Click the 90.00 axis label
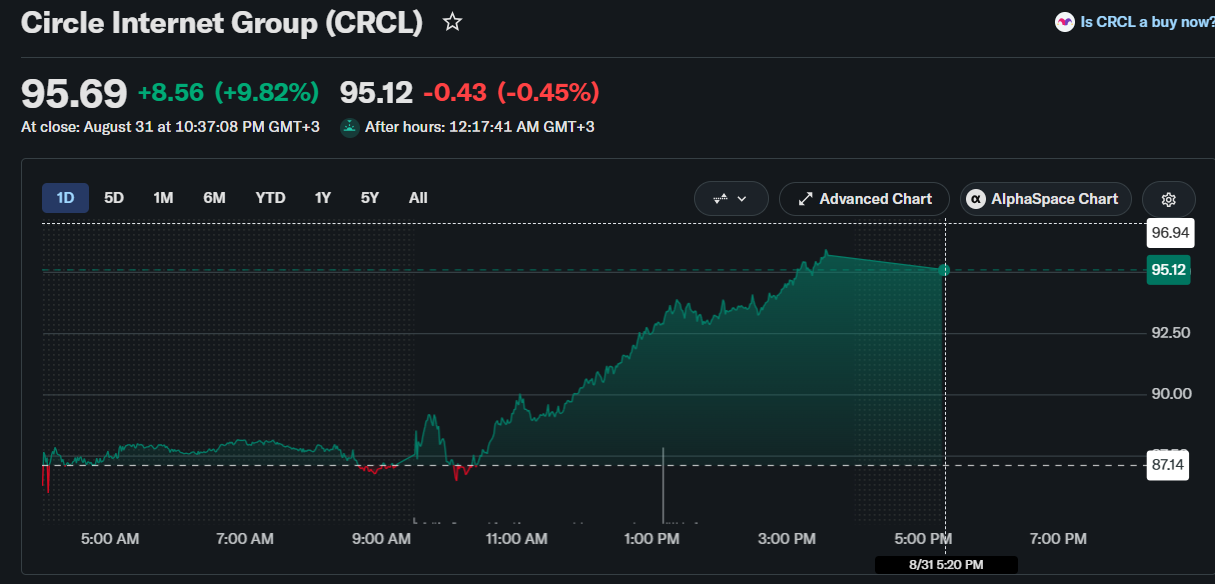Image resolution: width=1215 pixels, height=584 pixels. point(1170,394)
